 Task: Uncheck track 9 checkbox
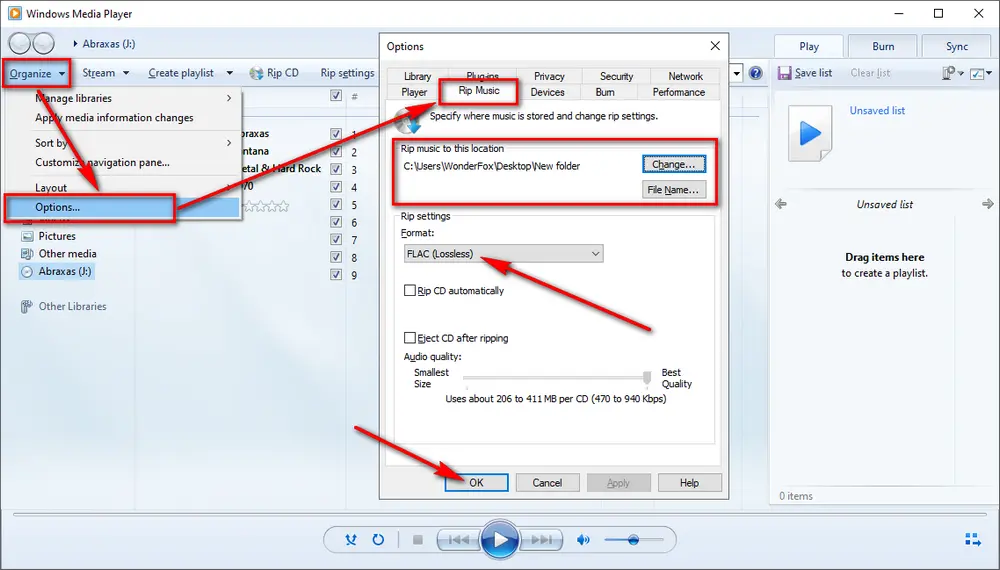coord(336,275)
